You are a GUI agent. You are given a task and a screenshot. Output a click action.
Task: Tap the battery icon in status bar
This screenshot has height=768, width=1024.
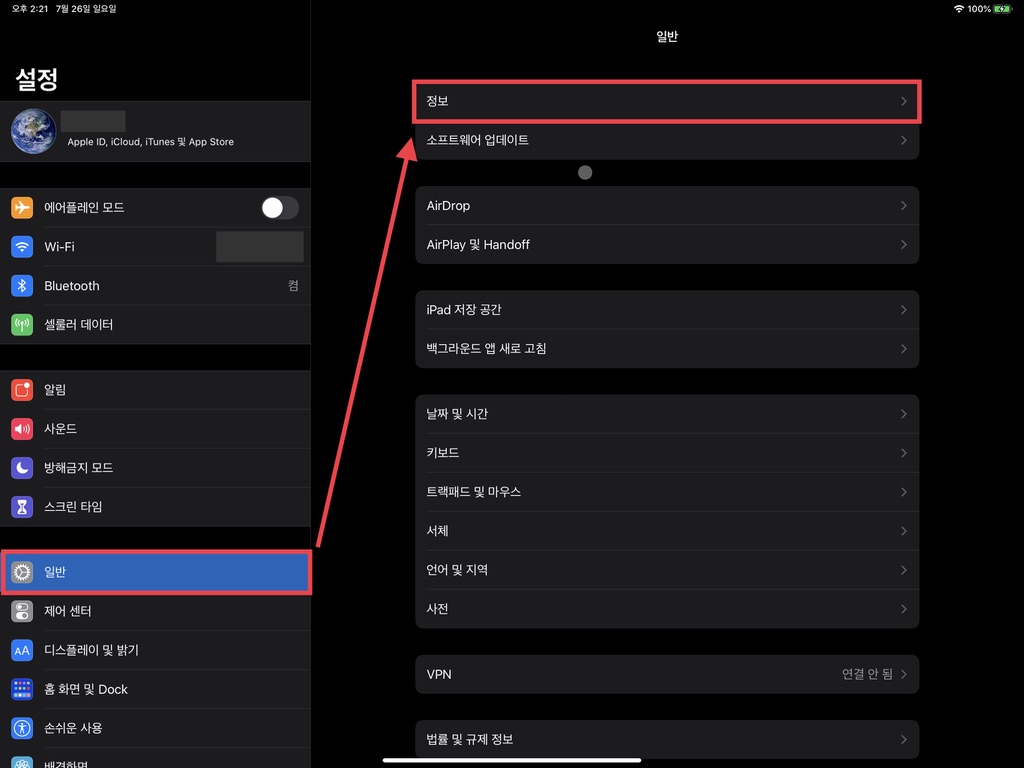[1002, 9]
